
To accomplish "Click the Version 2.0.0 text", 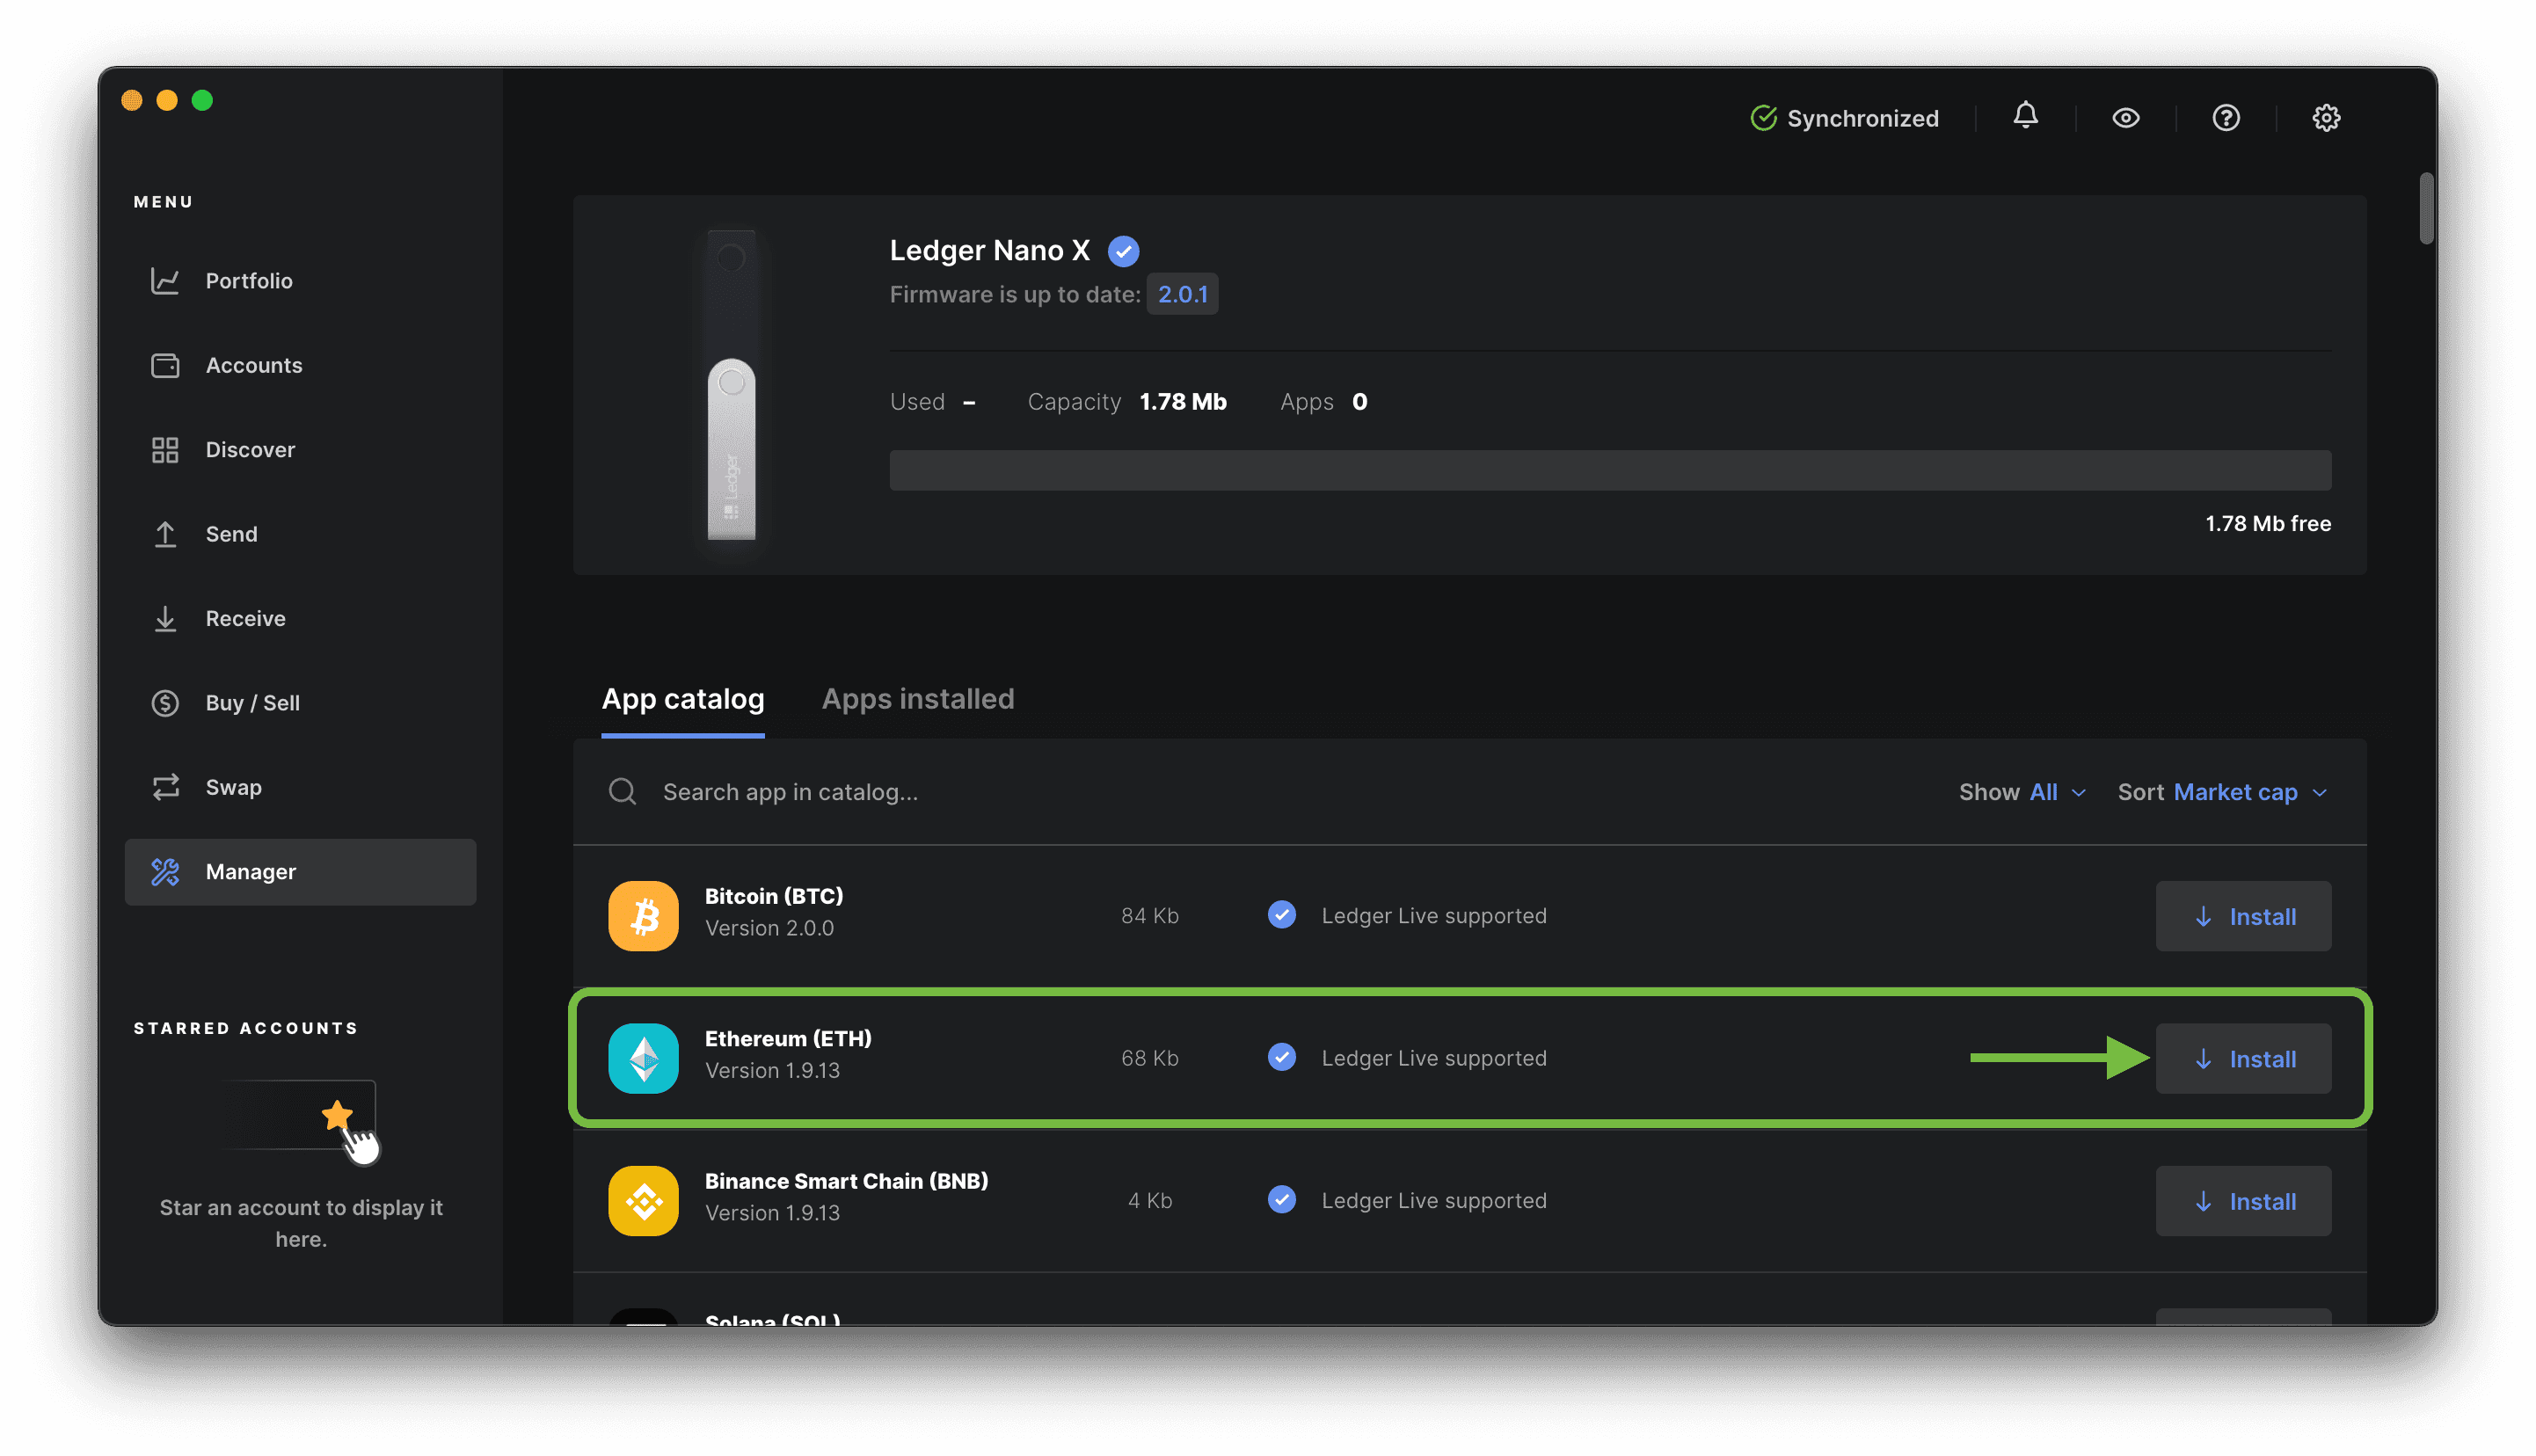I will click(769, 928).
